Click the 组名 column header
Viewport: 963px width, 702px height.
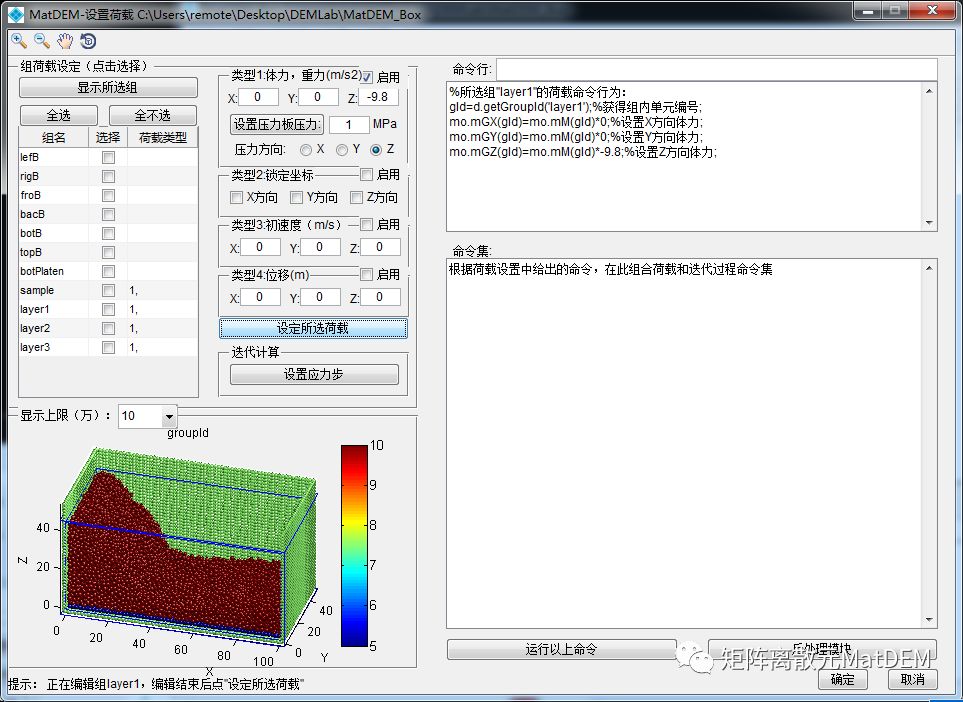click(54, 138)
